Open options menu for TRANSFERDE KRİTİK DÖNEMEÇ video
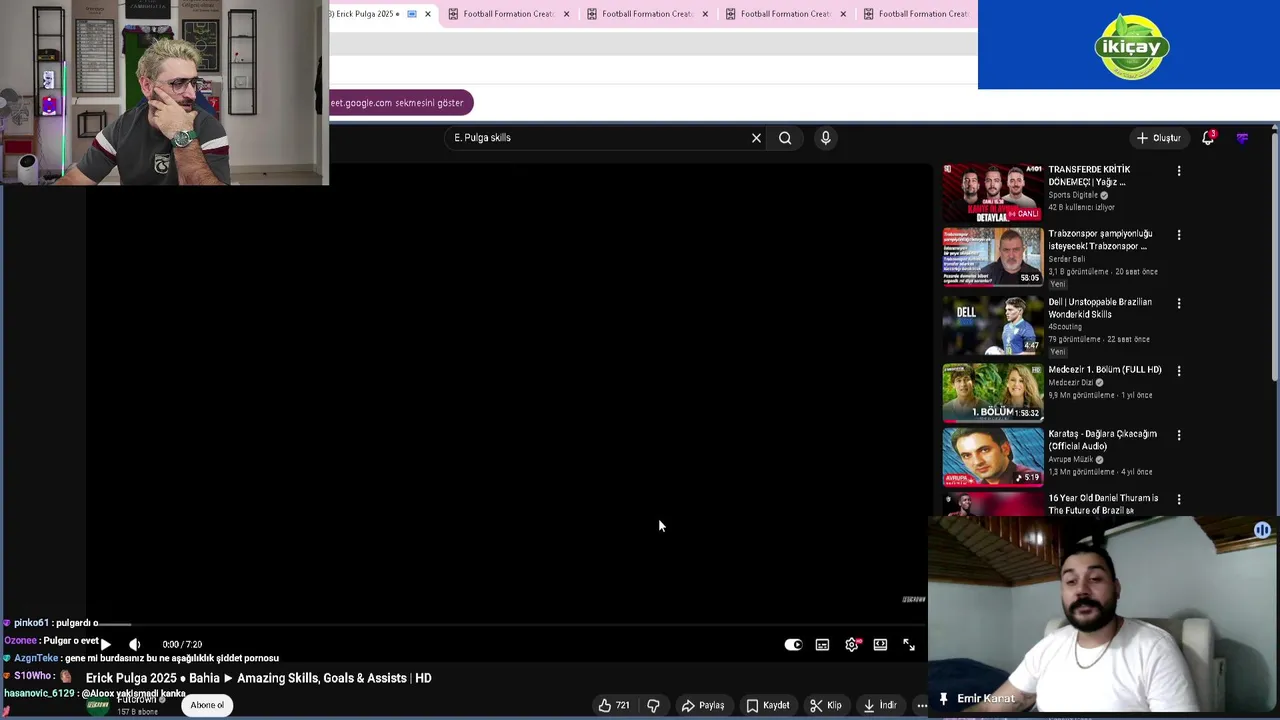The width and height of the screenshot is (1280, 720). pyautogui.click(x=1179, y=171)
